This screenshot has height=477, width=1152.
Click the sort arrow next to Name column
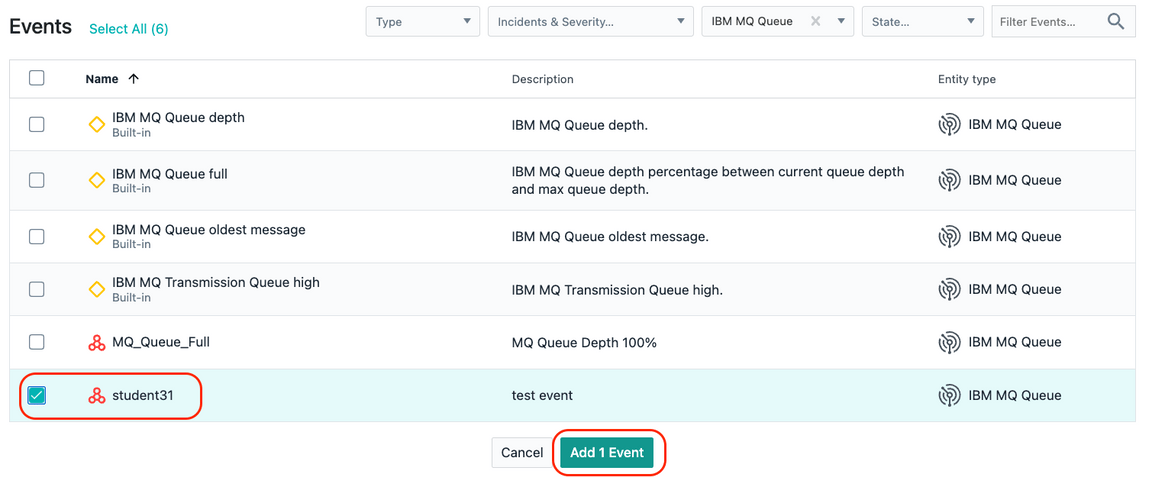tap(133, 79)
